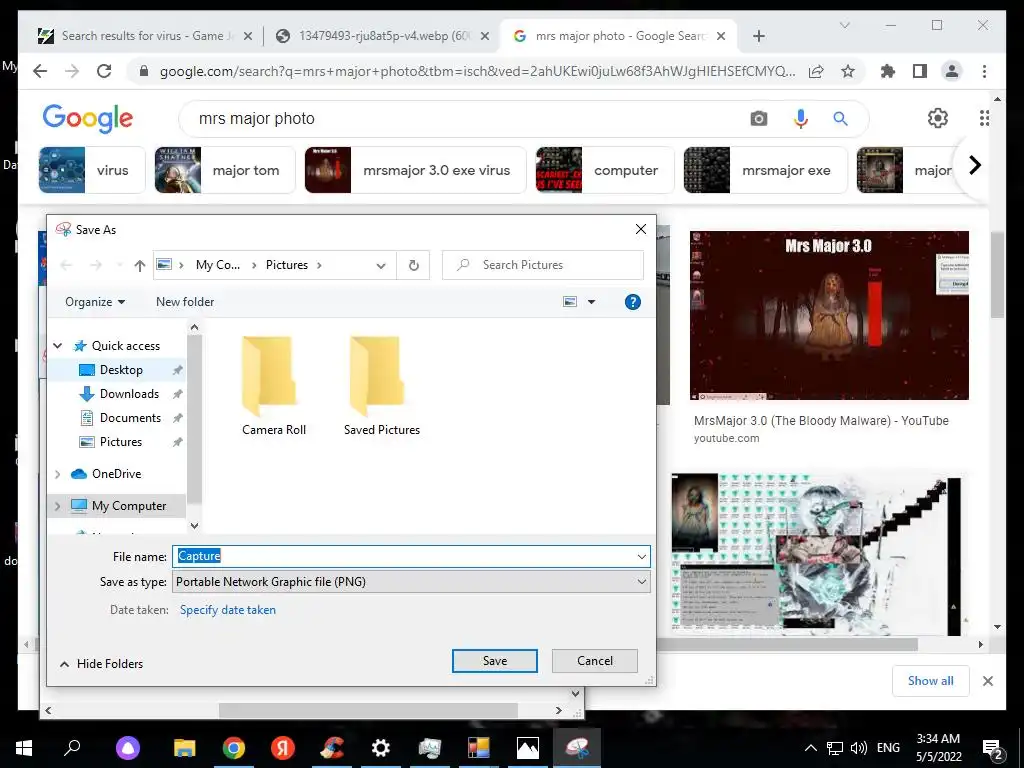Open the Chrome three-dot menu
Screen dimensions: 1024x768
(984, 71)
